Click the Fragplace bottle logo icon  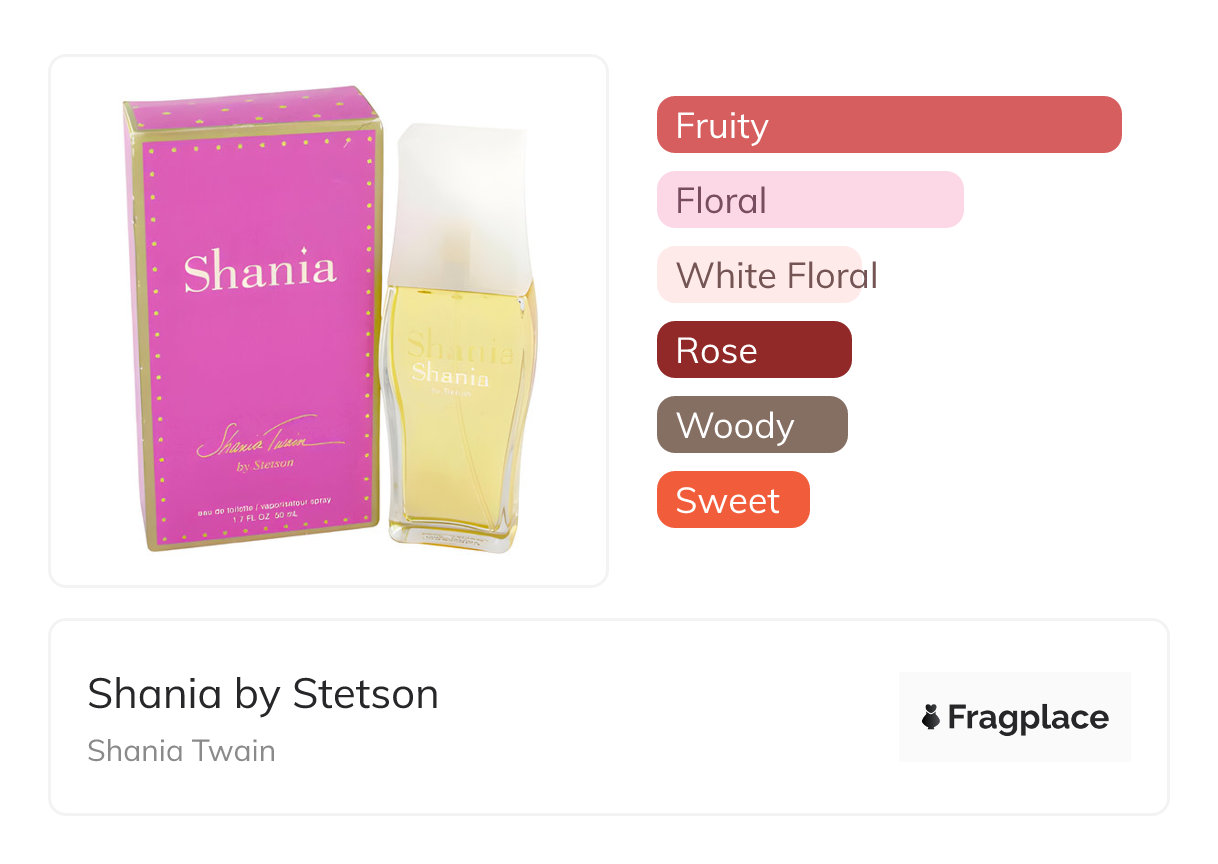point(931,717)
